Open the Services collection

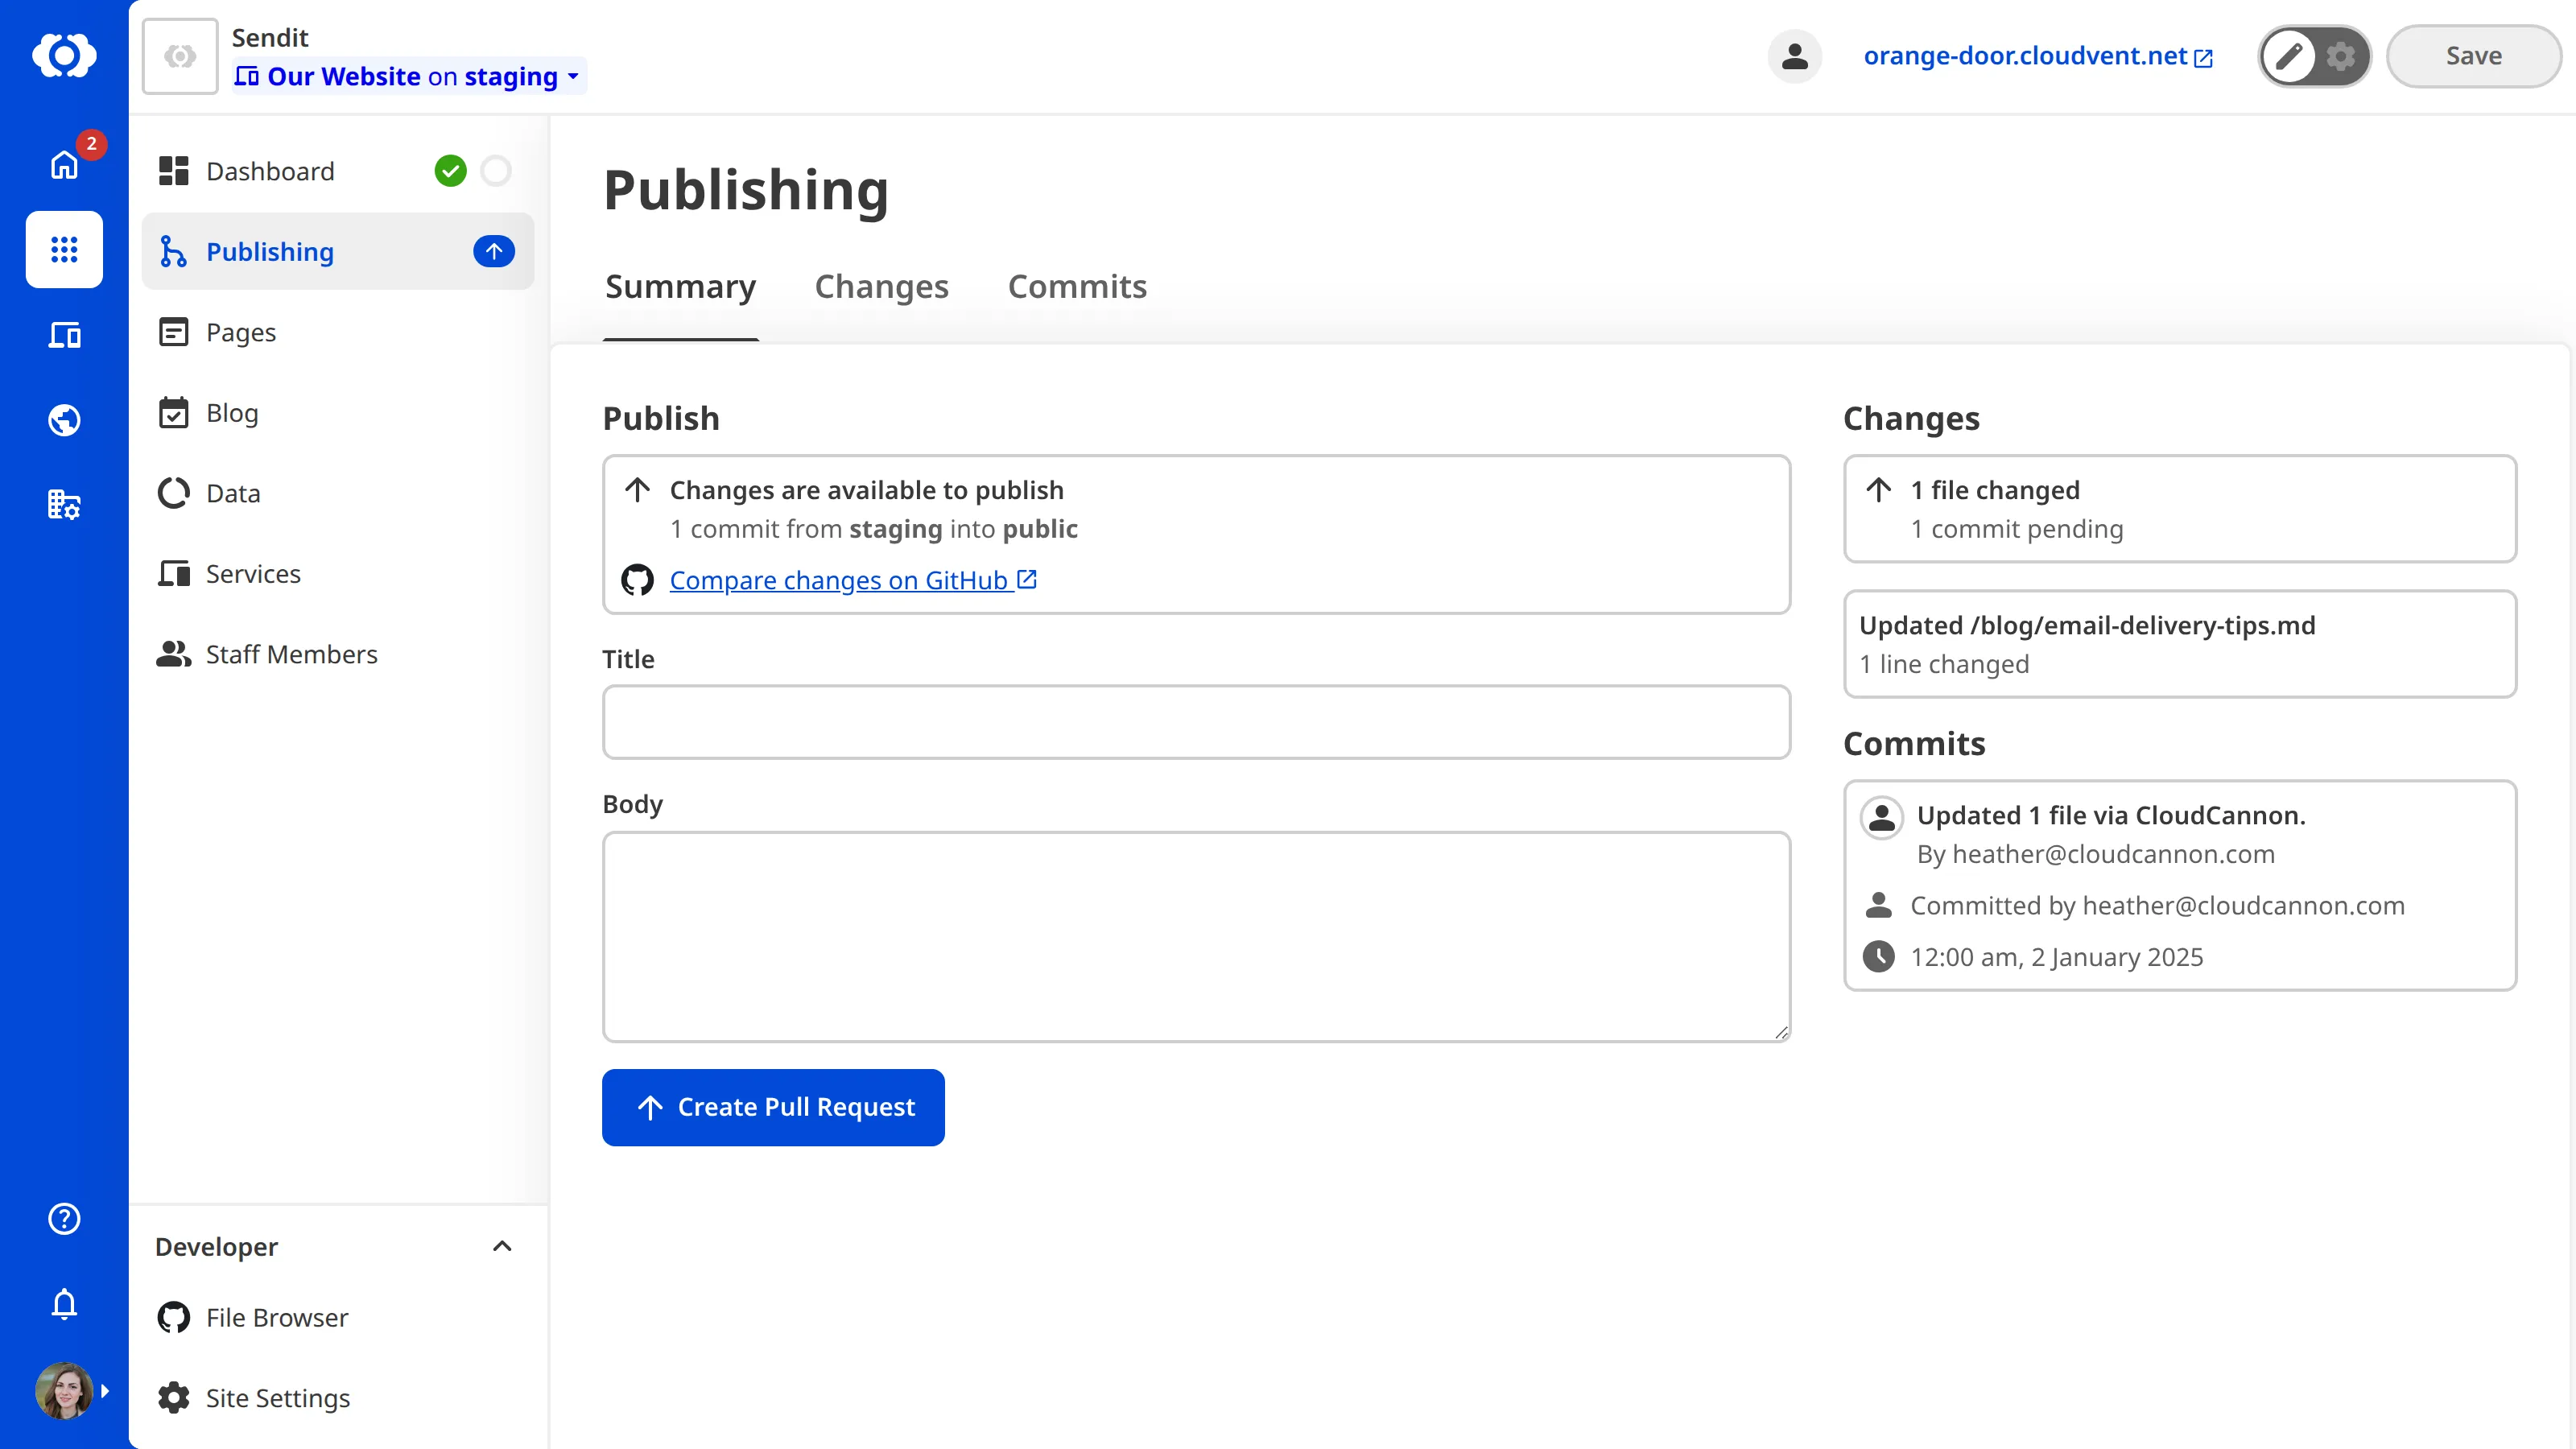click(338, 573)
